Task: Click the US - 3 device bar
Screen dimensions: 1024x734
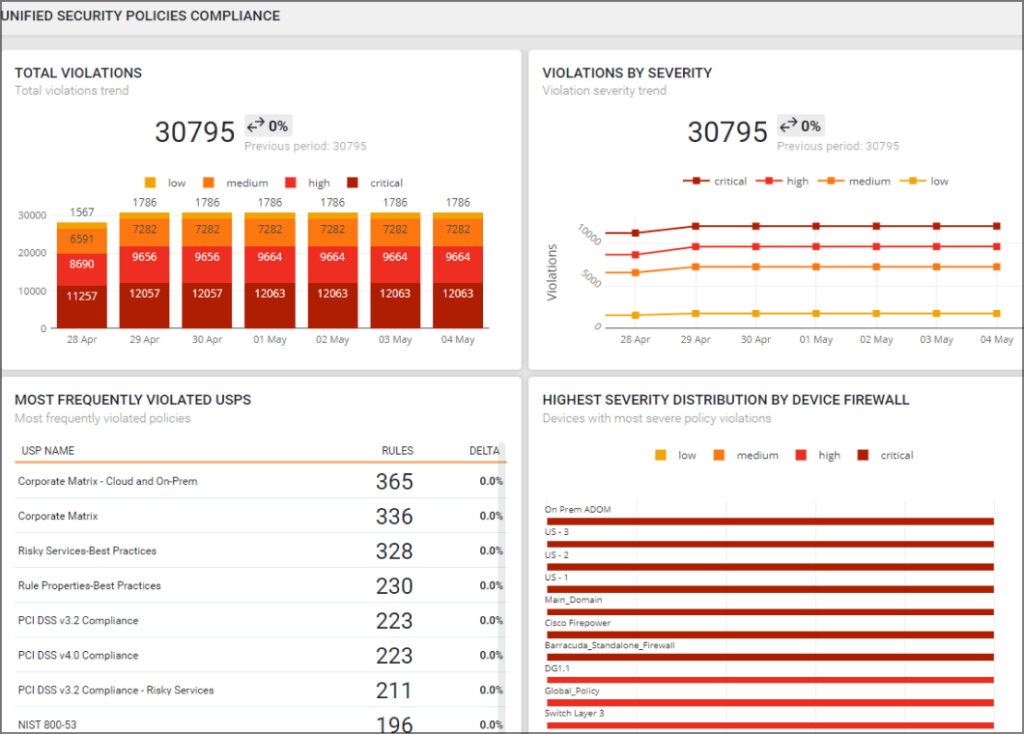Action: point(770,544)
